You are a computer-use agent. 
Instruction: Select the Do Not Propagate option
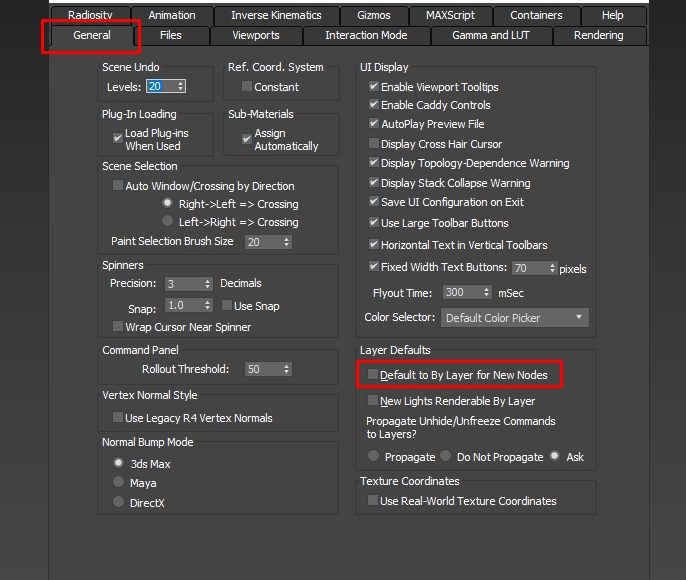(x=446, y=456)
